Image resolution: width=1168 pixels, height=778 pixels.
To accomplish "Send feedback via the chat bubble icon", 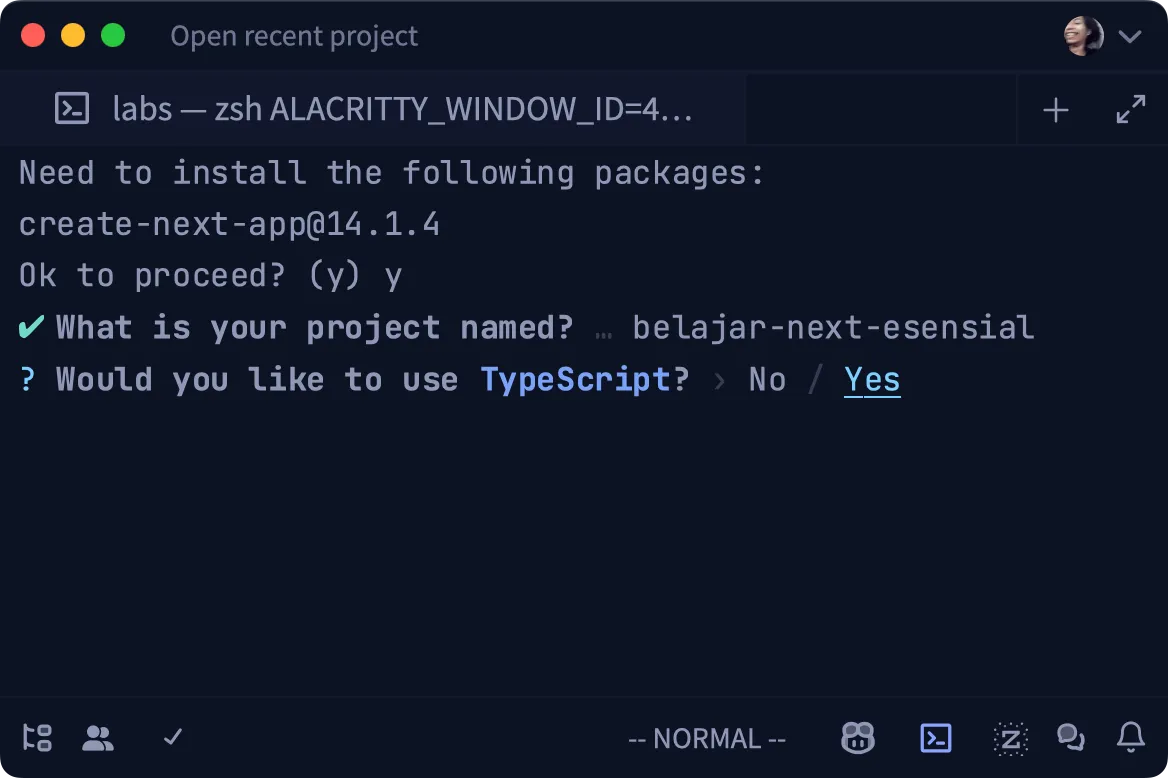I will tap(1071, 738).
